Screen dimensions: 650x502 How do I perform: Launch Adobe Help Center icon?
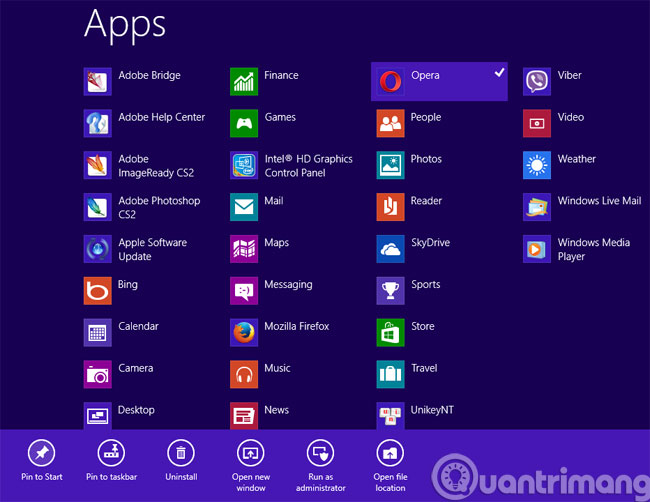click(97, 123)
